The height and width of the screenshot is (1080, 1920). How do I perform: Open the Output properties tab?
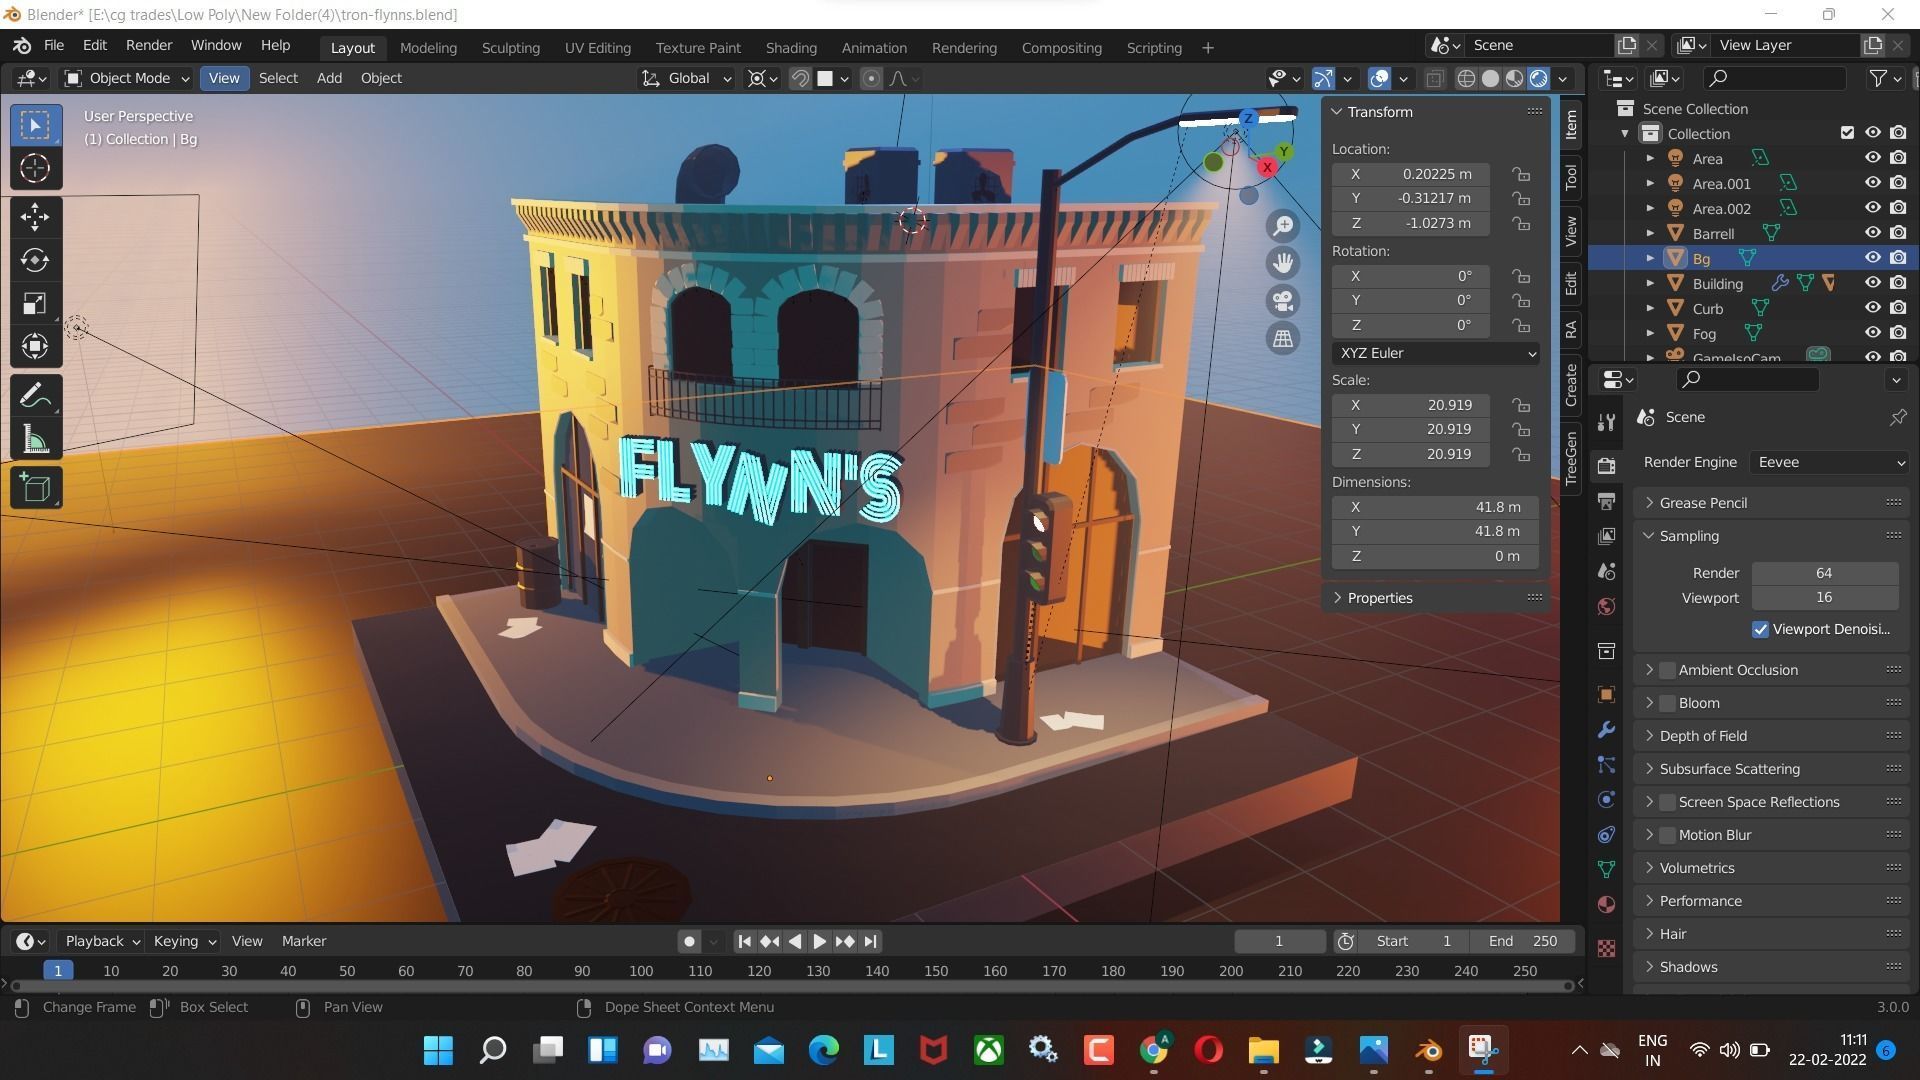[1606, 501]
